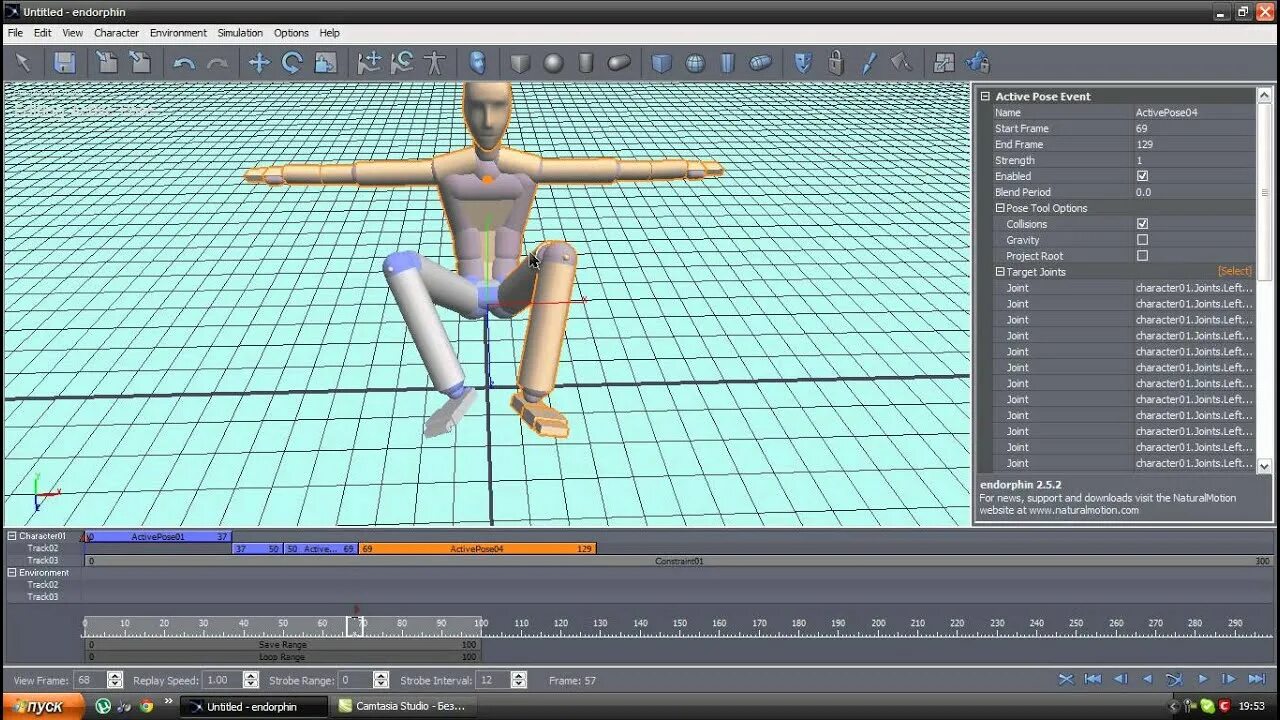This screenshot has height=720, width=1280.
Task: Select the rotate tool
Action: 292,63
